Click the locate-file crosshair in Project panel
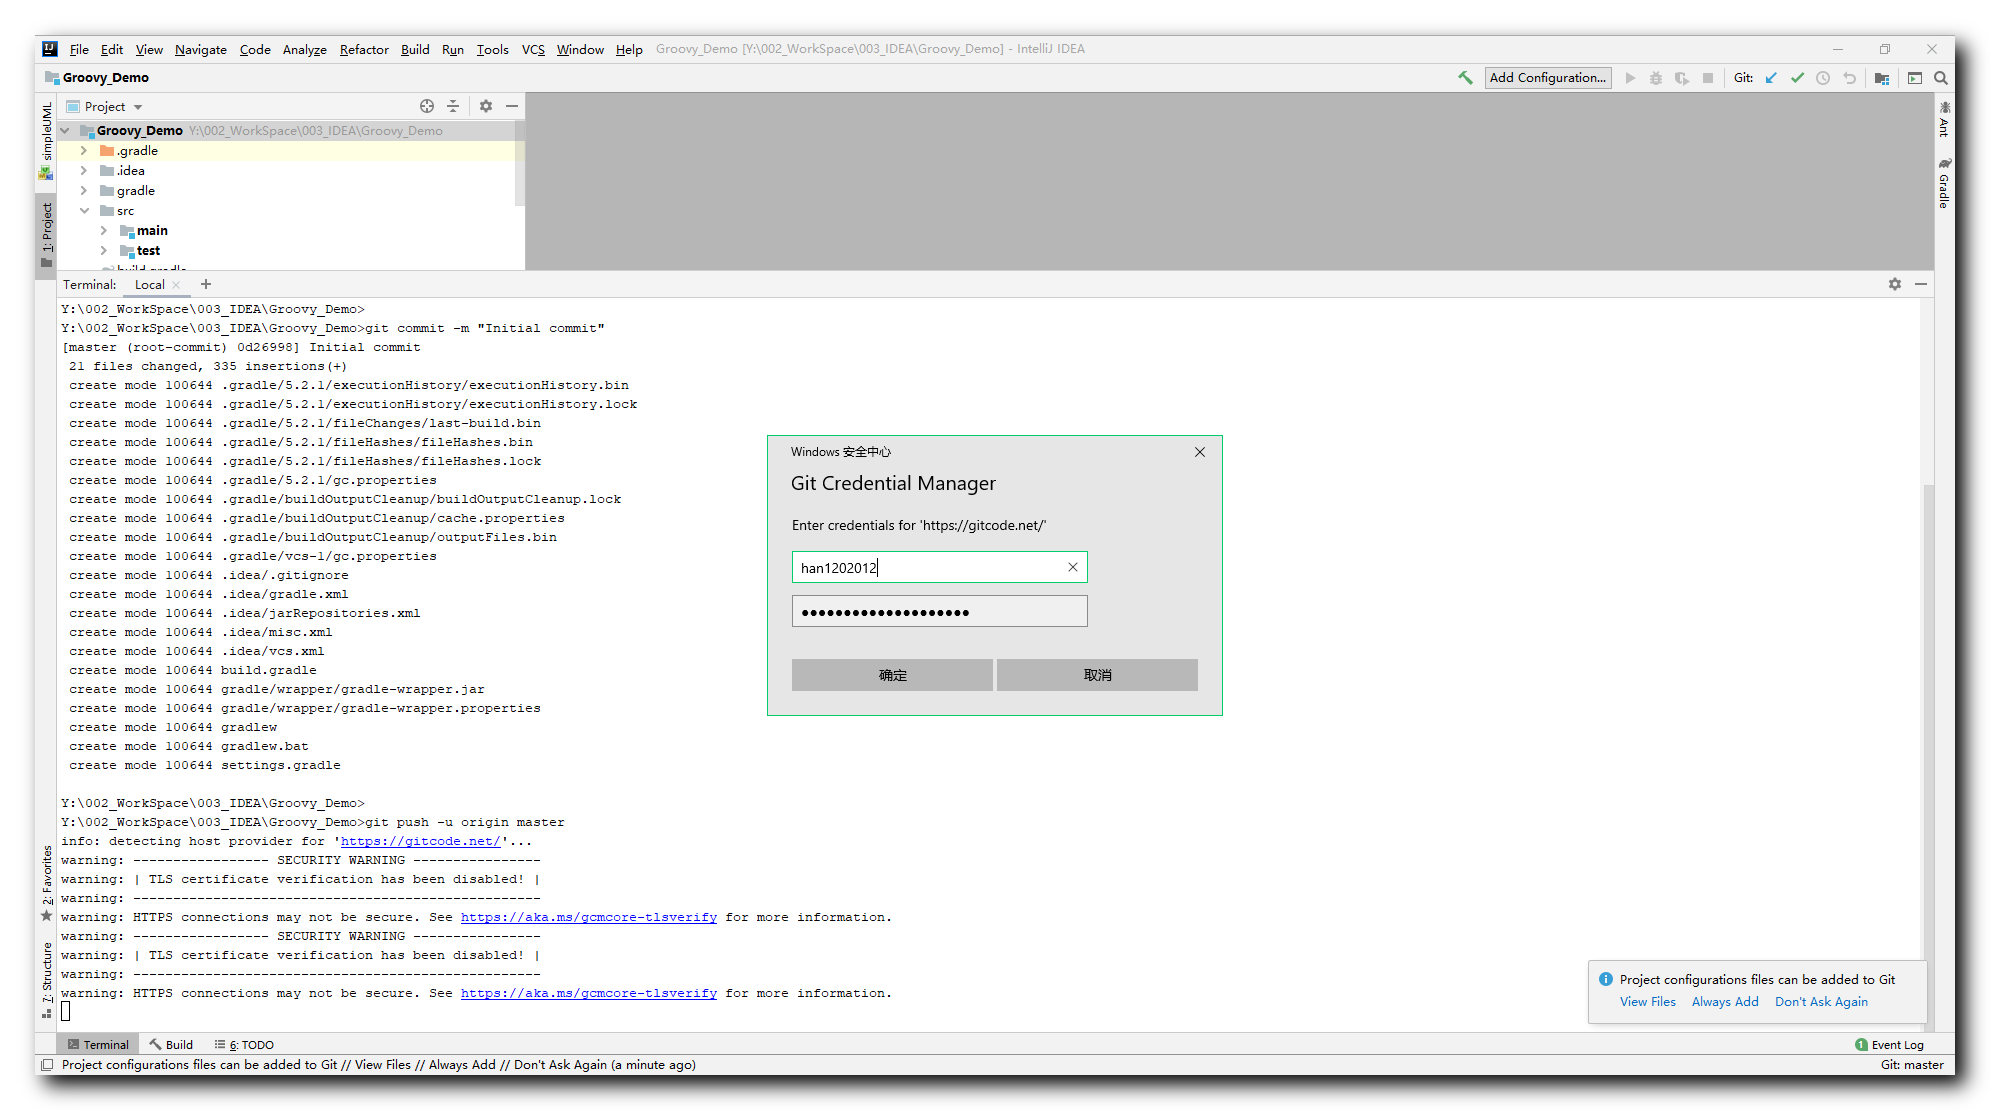Screen dimensions: 1990x1110 427,106
